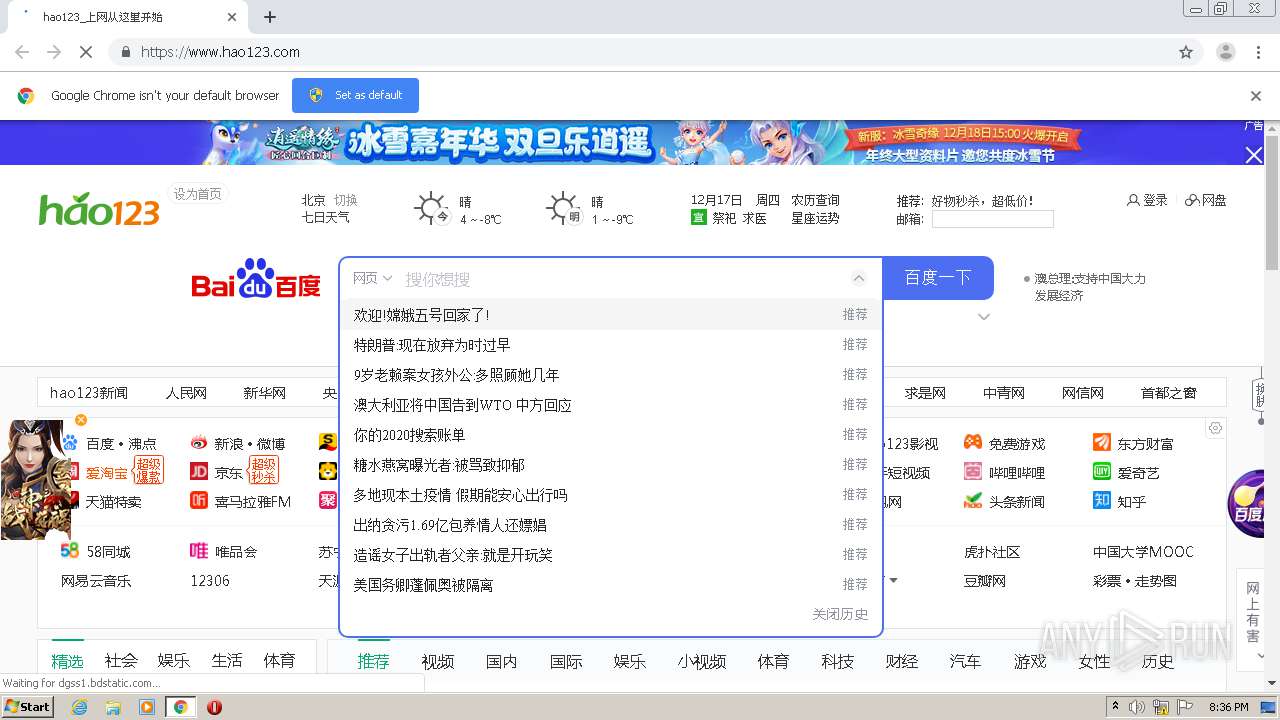This screenshot has height=720, width=1280.
Task: Select suggestion 你的2020搜索账单
Action: coord(611,435)
